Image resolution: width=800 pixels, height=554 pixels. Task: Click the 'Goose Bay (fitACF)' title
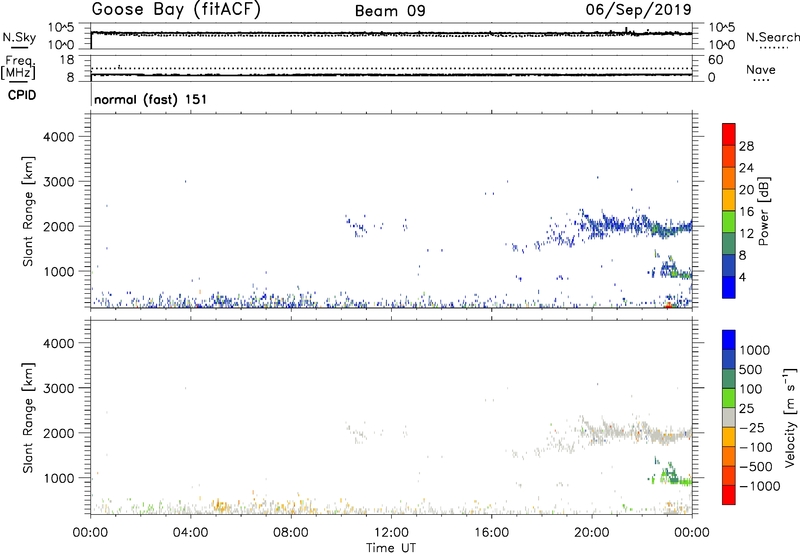tap(176, 10)
